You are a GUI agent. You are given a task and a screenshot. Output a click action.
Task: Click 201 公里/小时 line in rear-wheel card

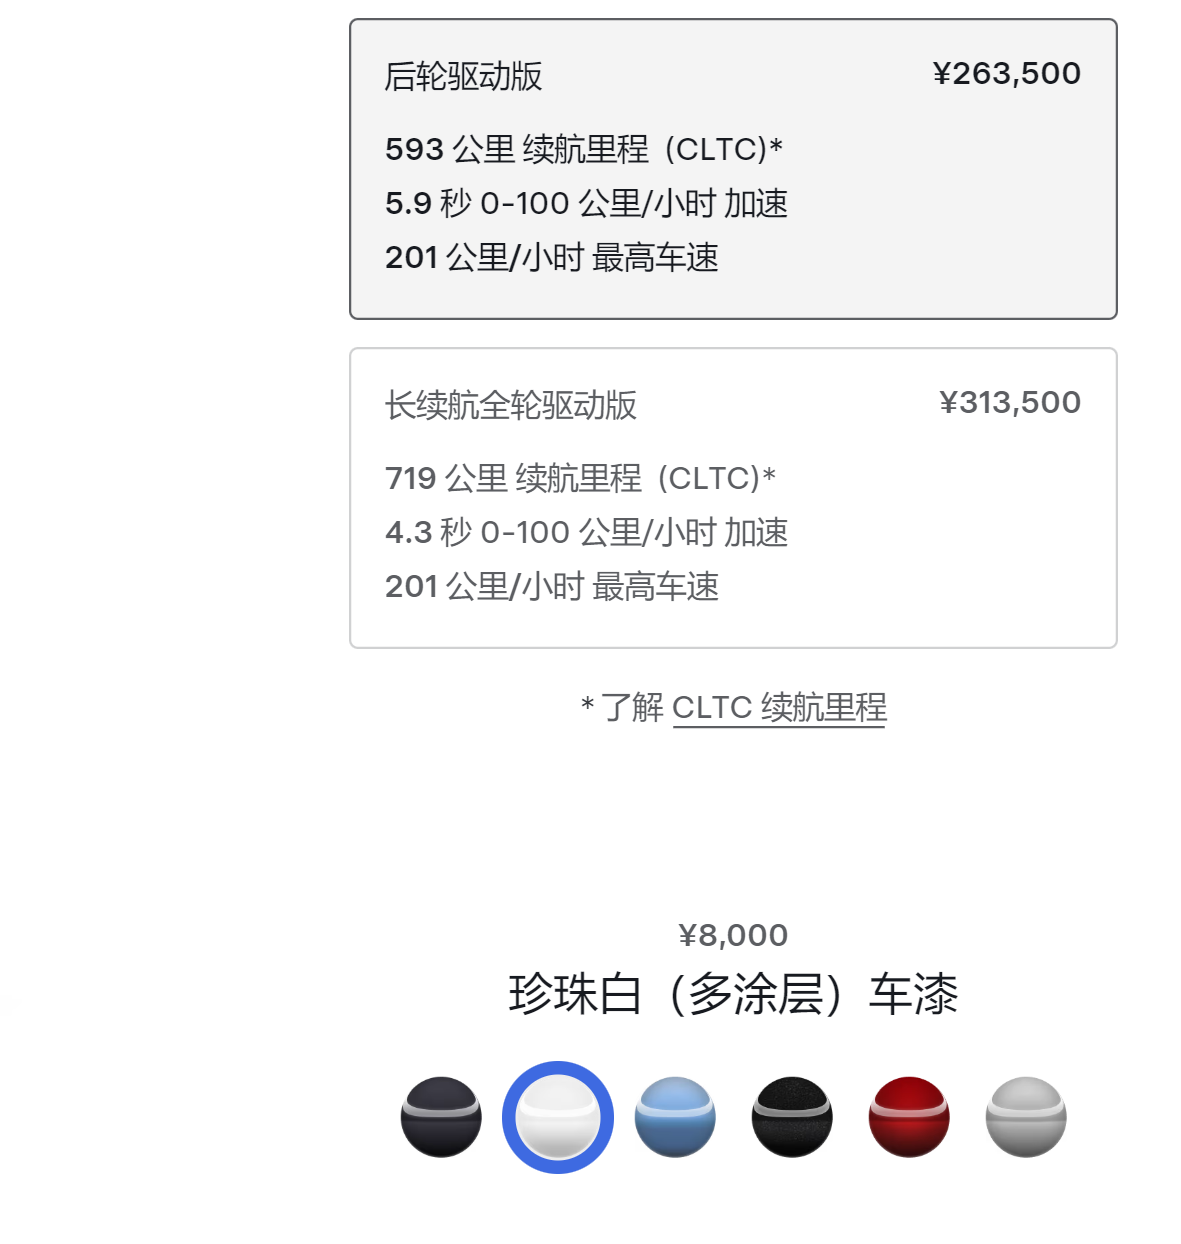[552, 257]
